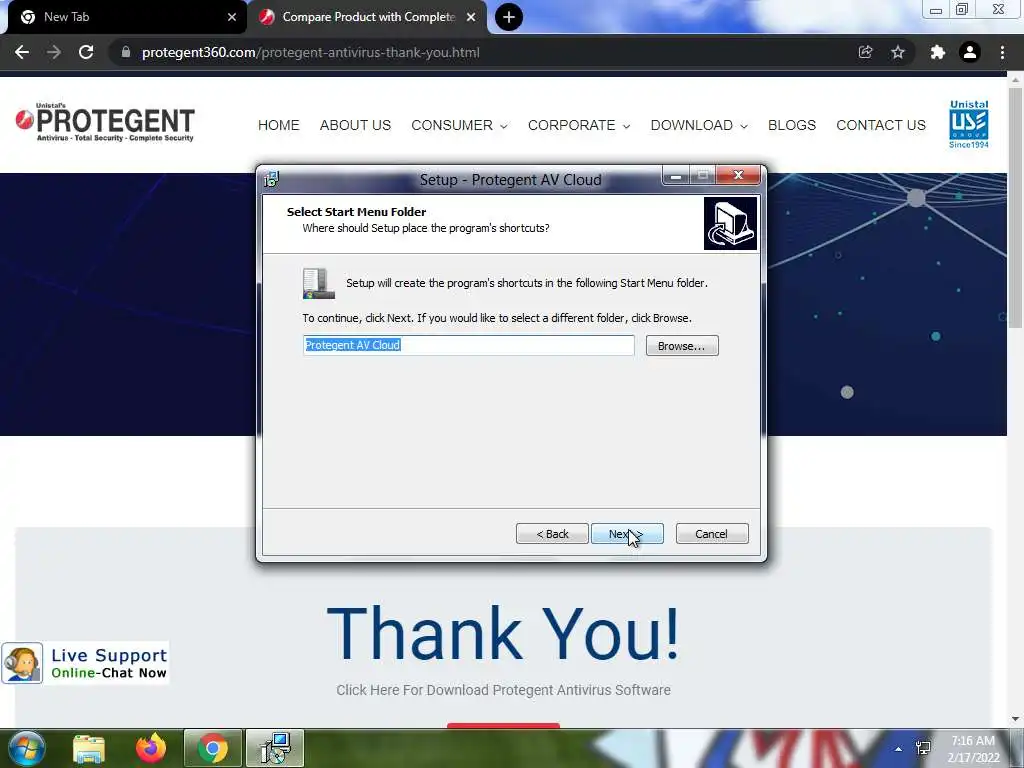Expand the CORPORATE dropdown menu
Screen dimensions: 1024x768
tap(579, 125)
